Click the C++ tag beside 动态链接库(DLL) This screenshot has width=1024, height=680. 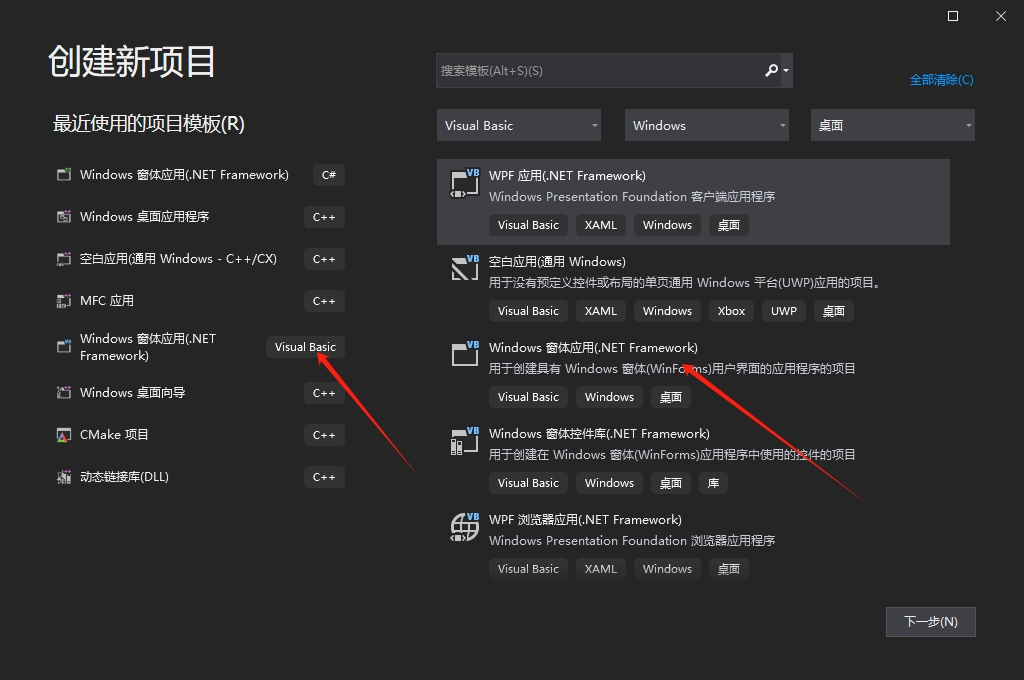(x=324, y=478)
